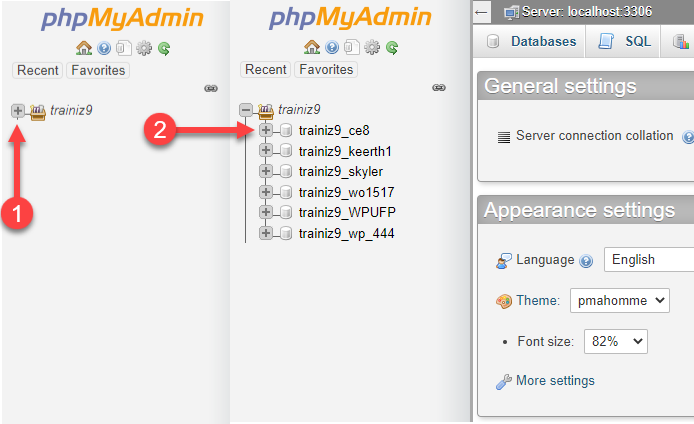Select the trainiz9_keerth1 database name
This screenshot has width=694, height=424.
pos(345,151)
